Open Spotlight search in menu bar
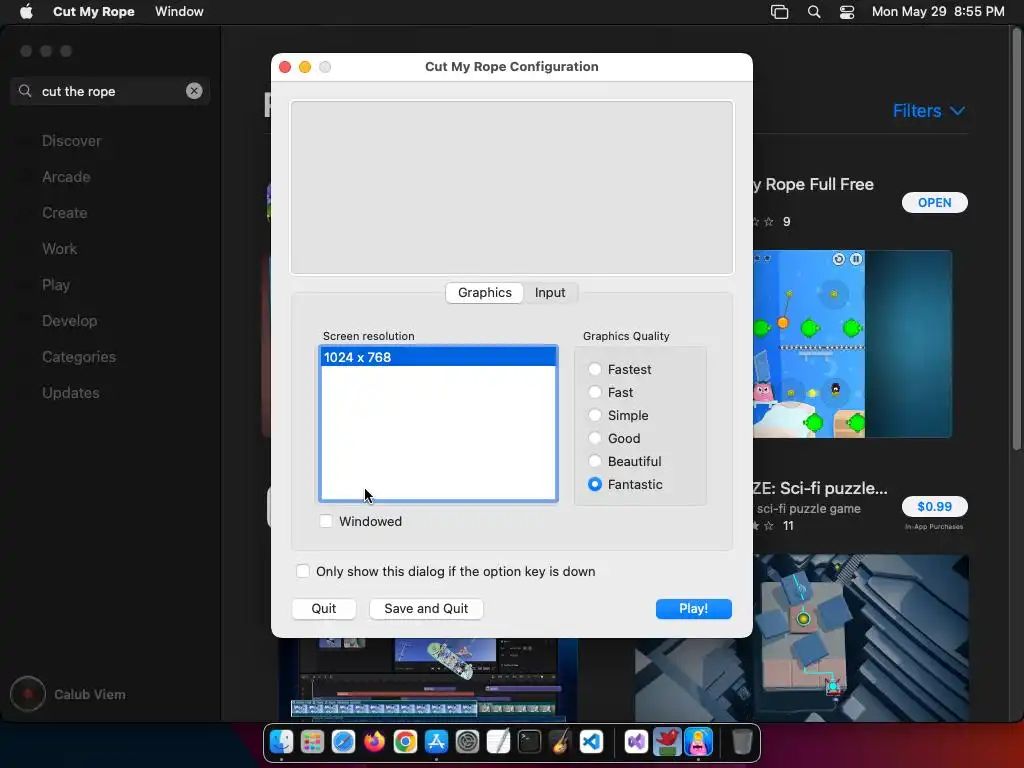This screenshot has width=1024, height=768. (814, 12)
